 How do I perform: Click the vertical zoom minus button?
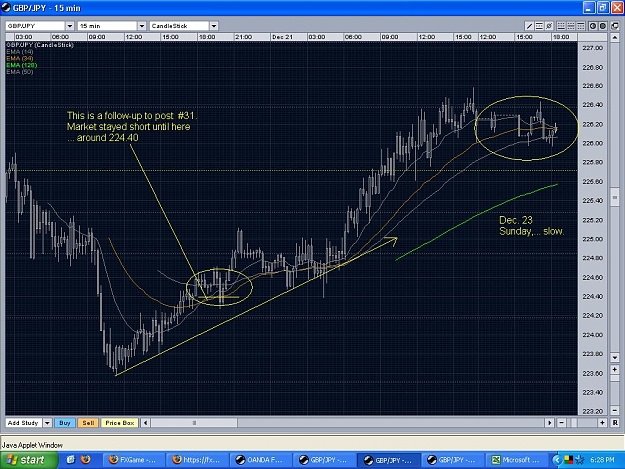click(x=615, y=410)
